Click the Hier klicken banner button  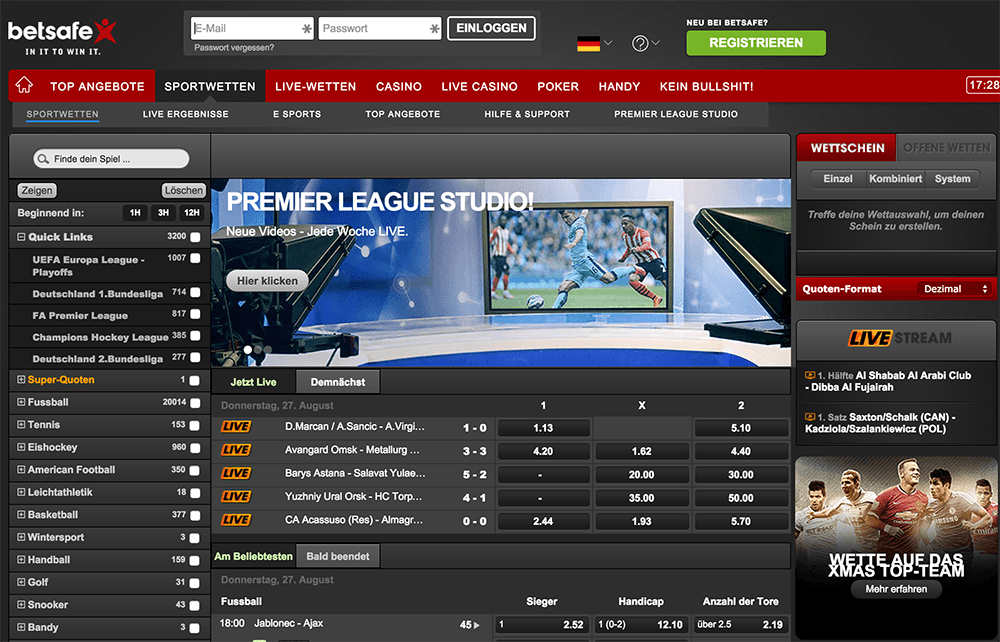click(x=267, y=281)
